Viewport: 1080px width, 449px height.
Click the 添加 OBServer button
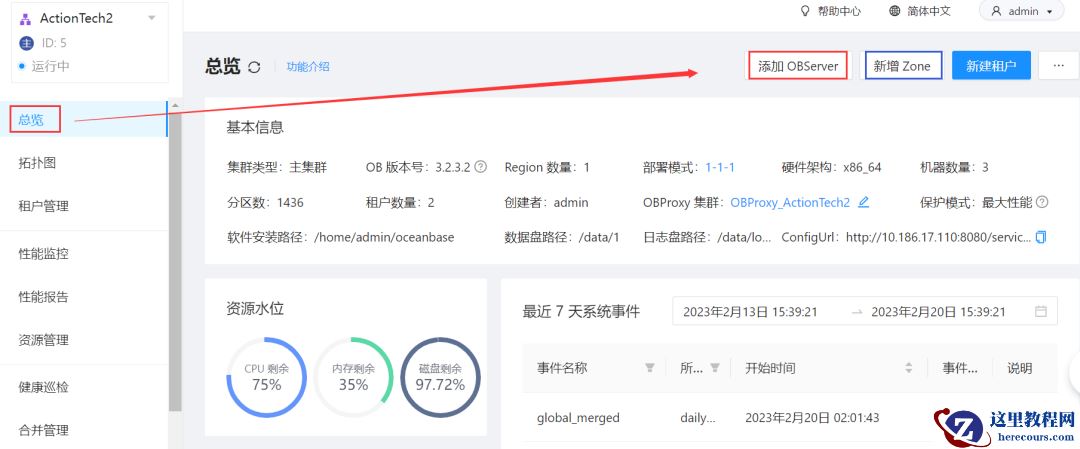(x=798, y=66)
